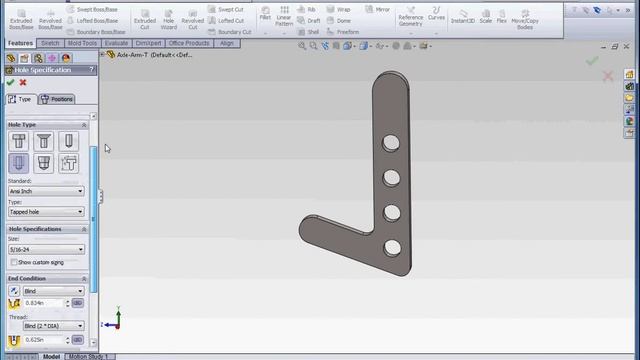Click the blind hole depth field 0.834in
This screenshot has height=360, width=640.
(44, 303)
